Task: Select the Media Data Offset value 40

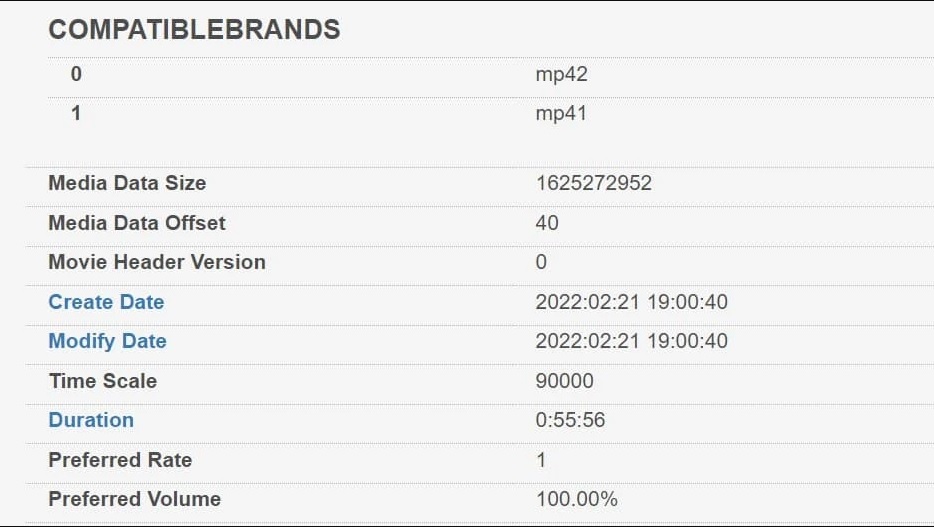Action: pyautogui.click(x=547, y=223)
